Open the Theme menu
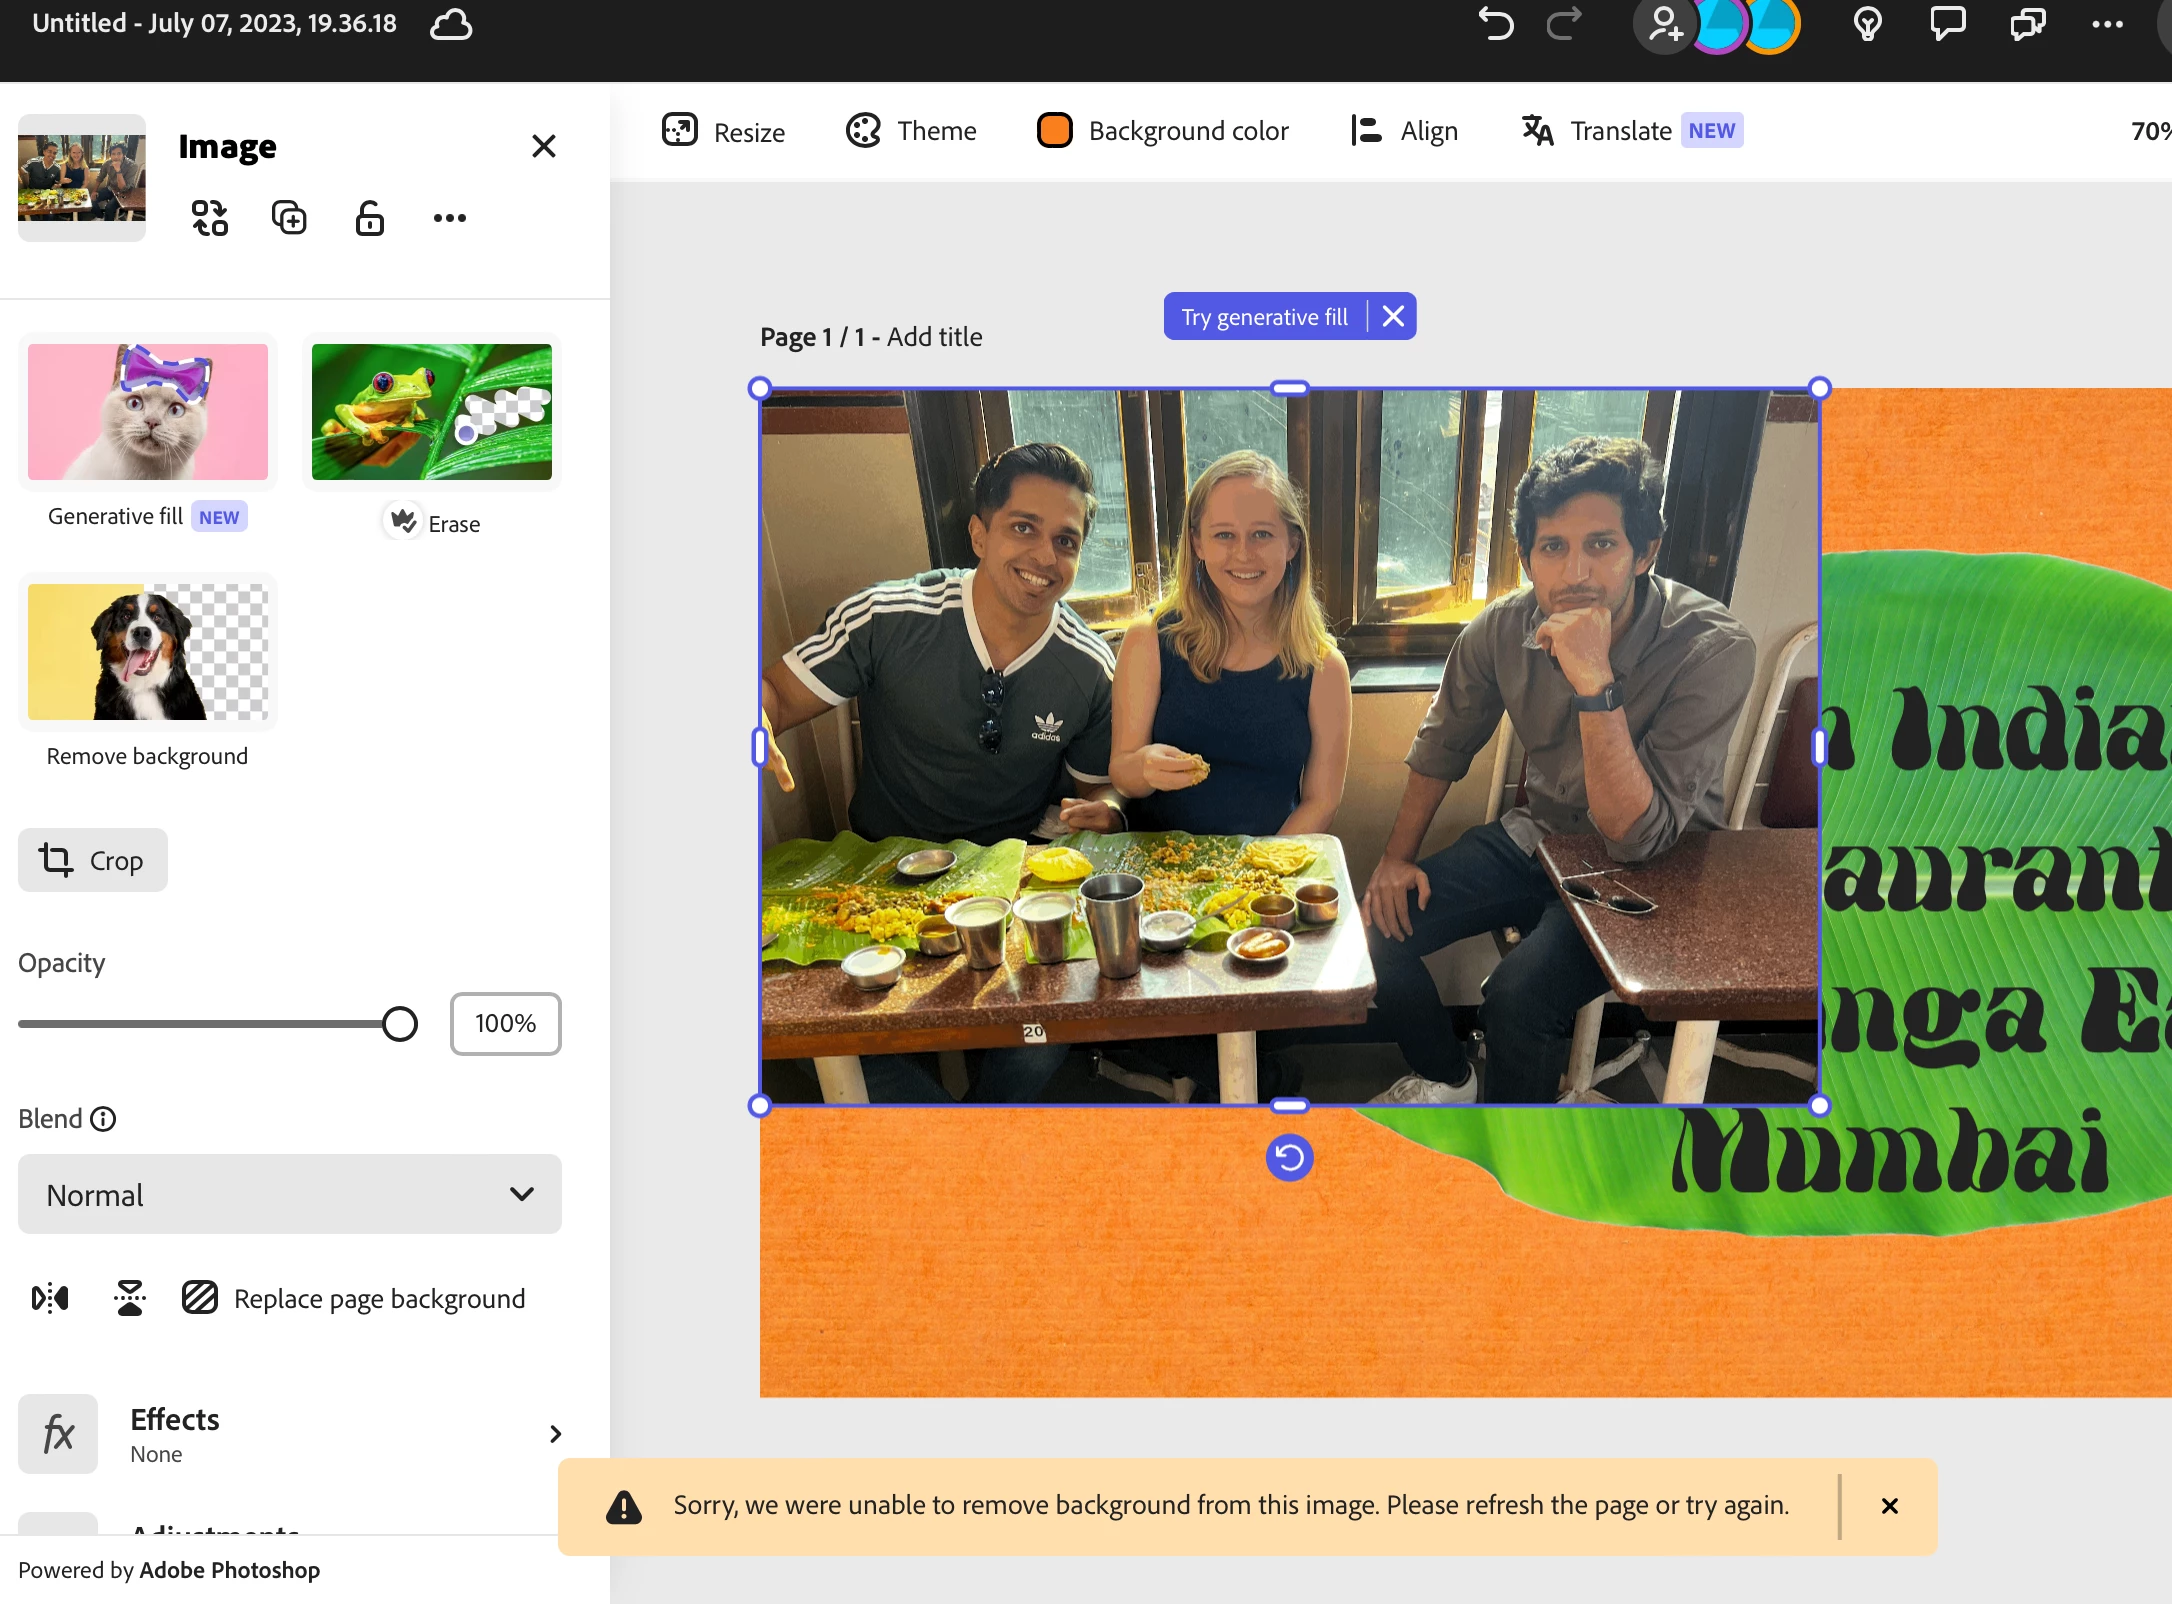This screenshot has height=1604, width=2172. click(x=911, y=131)
